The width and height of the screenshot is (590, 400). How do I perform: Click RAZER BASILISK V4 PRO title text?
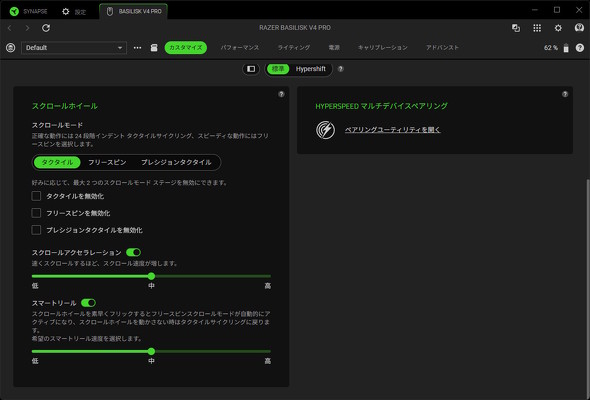[x=295, y=28]
